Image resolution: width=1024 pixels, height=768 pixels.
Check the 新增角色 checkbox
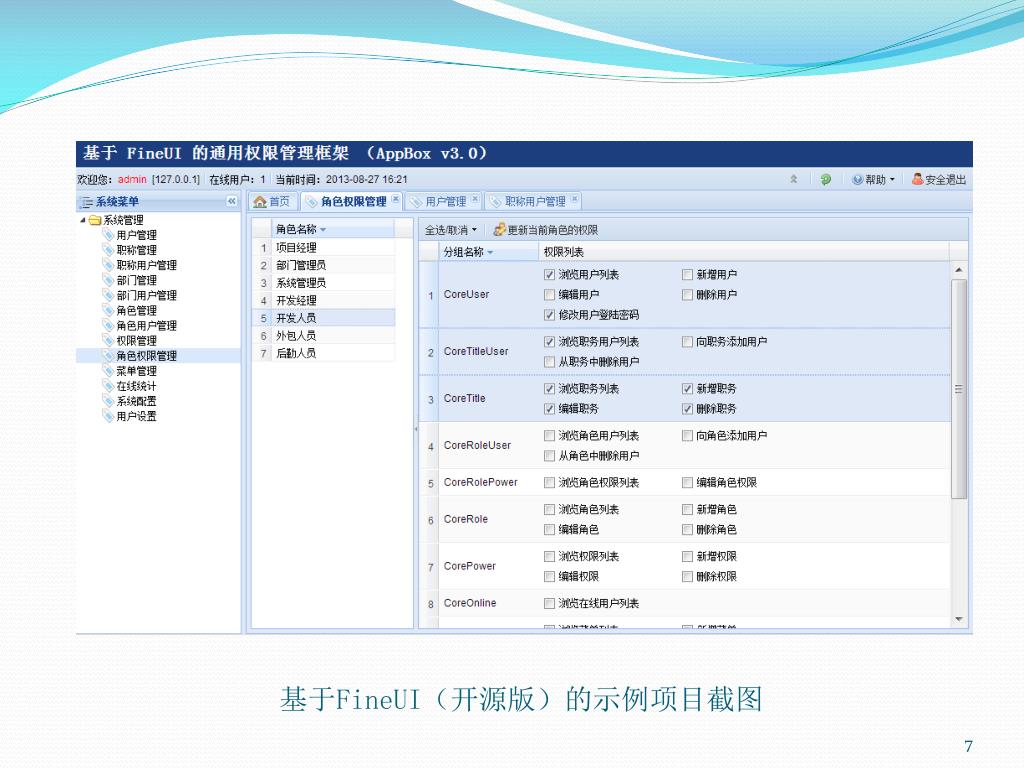point(687,509)
